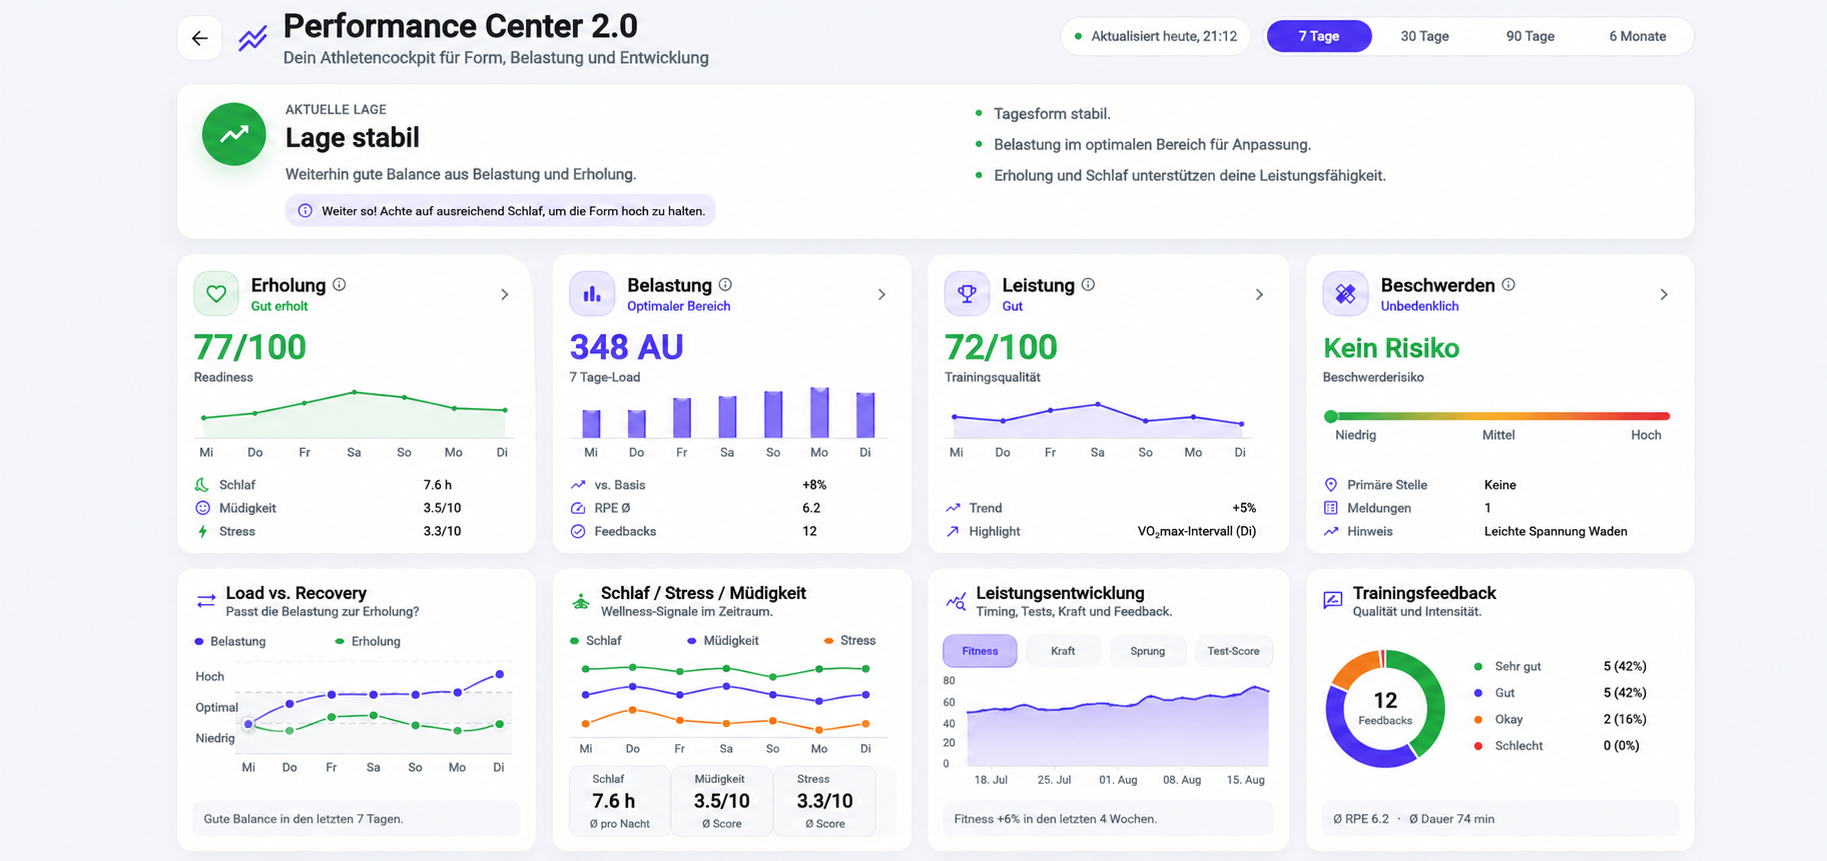1827x861 pixels.
Task: Click the Leistung trophy icon
Action: pos(967,294)
